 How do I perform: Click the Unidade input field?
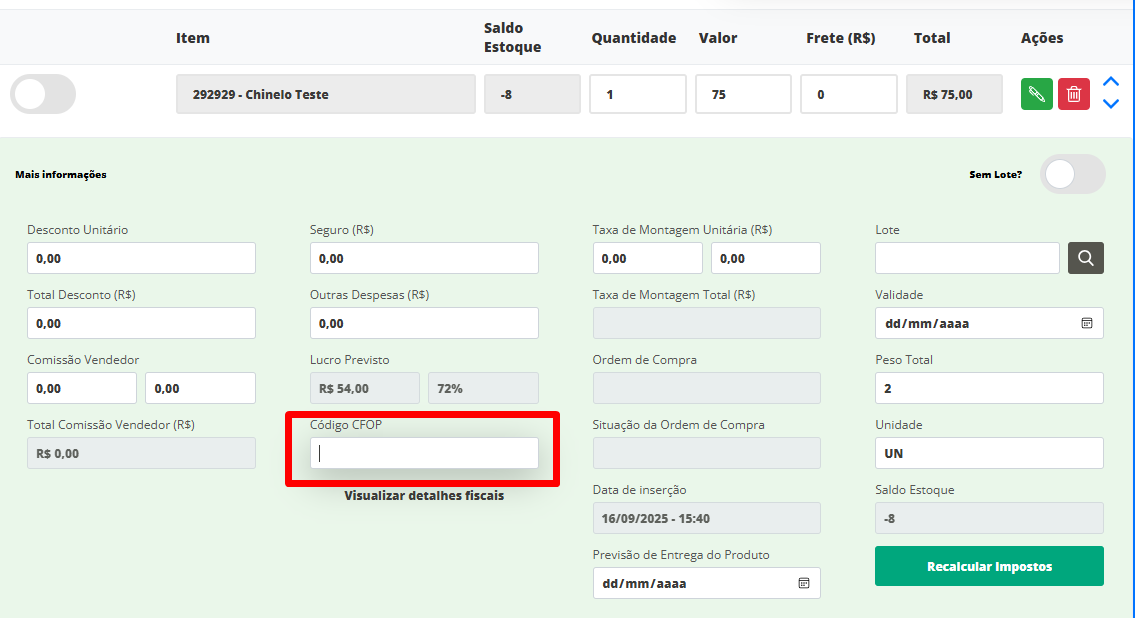point(989,453)
